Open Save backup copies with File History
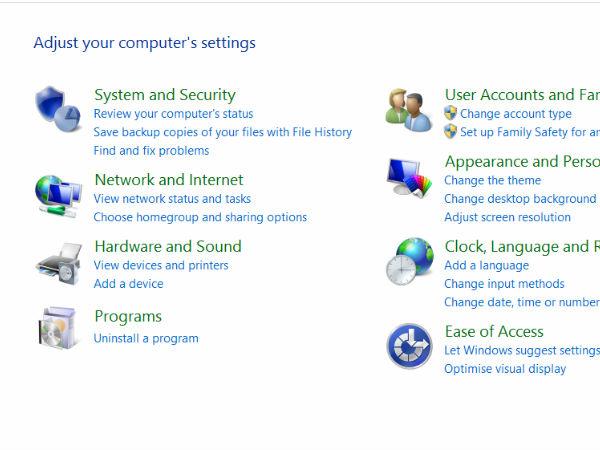This screenshot has height=450, width=600. tap(222, 132)
